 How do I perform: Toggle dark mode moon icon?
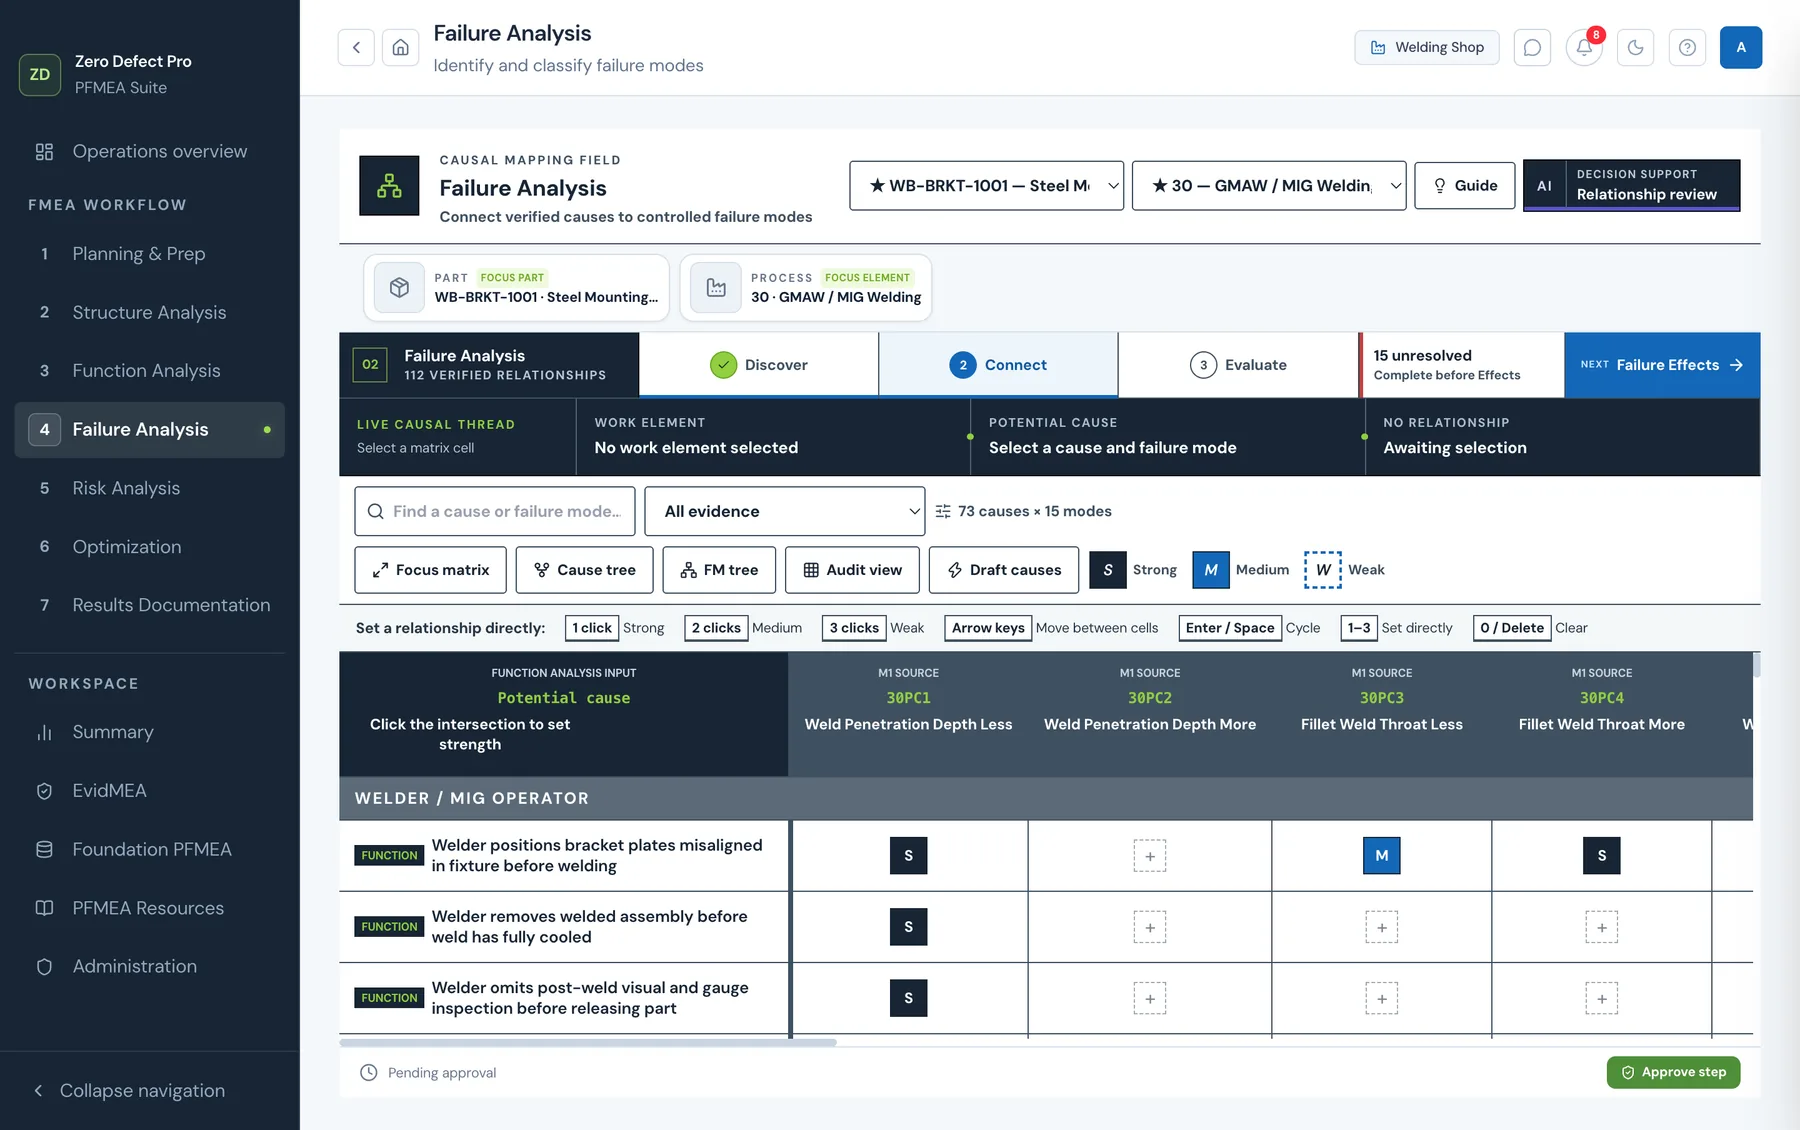pos(1636,47)
